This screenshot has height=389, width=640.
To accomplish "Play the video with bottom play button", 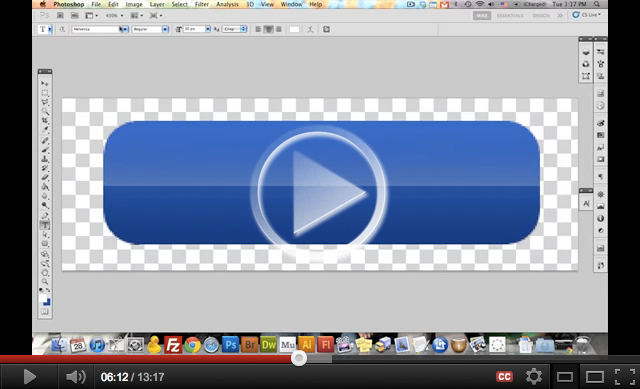I will tap(29, 377).
